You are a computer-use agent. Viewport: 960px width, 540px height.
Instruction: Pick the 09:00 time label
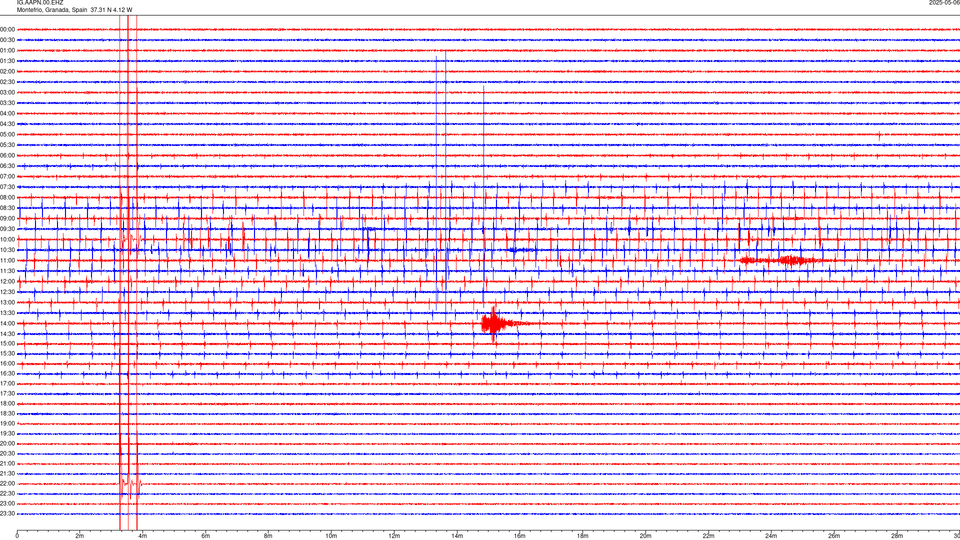pos(8,219)
